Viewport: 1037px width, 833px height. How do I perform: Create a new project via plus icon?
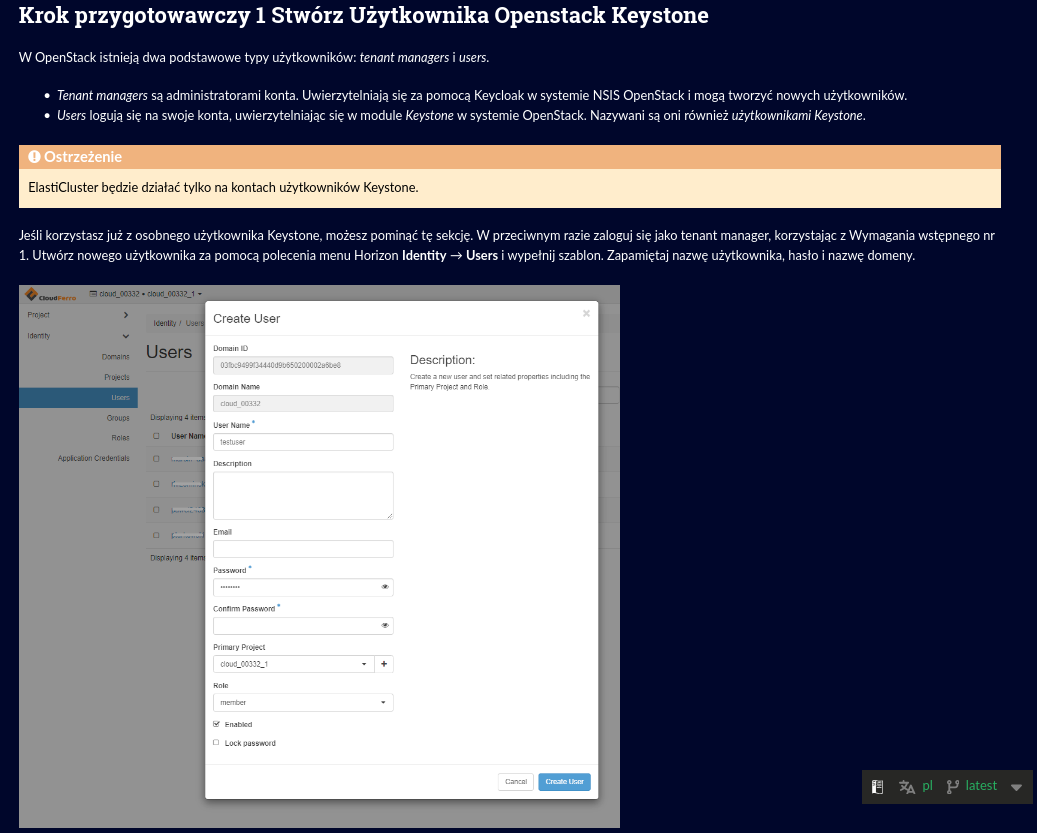point(384,664)
